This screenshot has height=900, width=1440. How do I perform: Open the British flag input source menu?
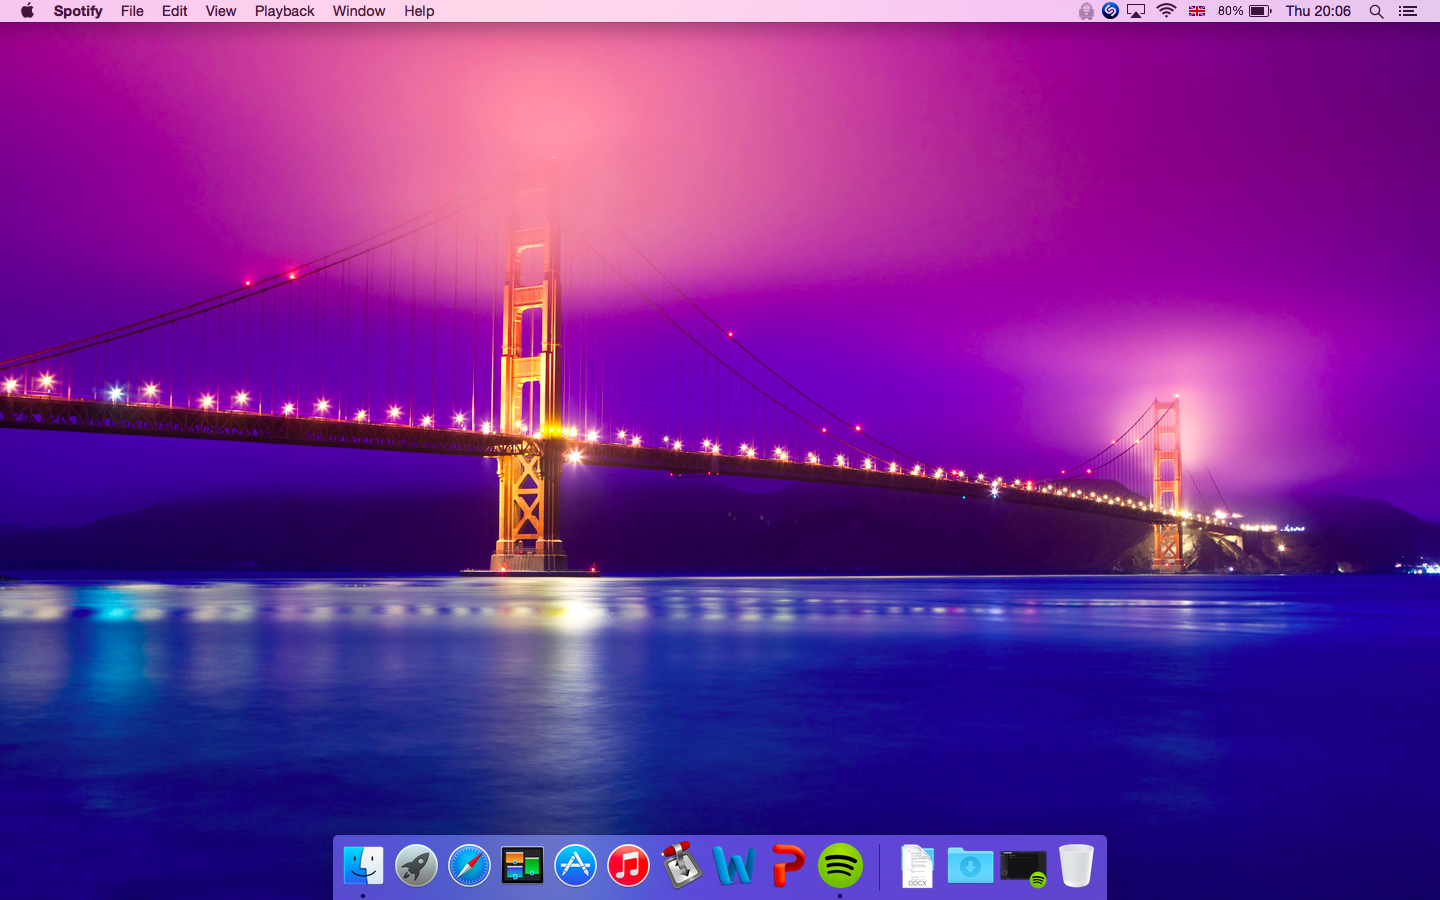click(x=1196, y=11)
